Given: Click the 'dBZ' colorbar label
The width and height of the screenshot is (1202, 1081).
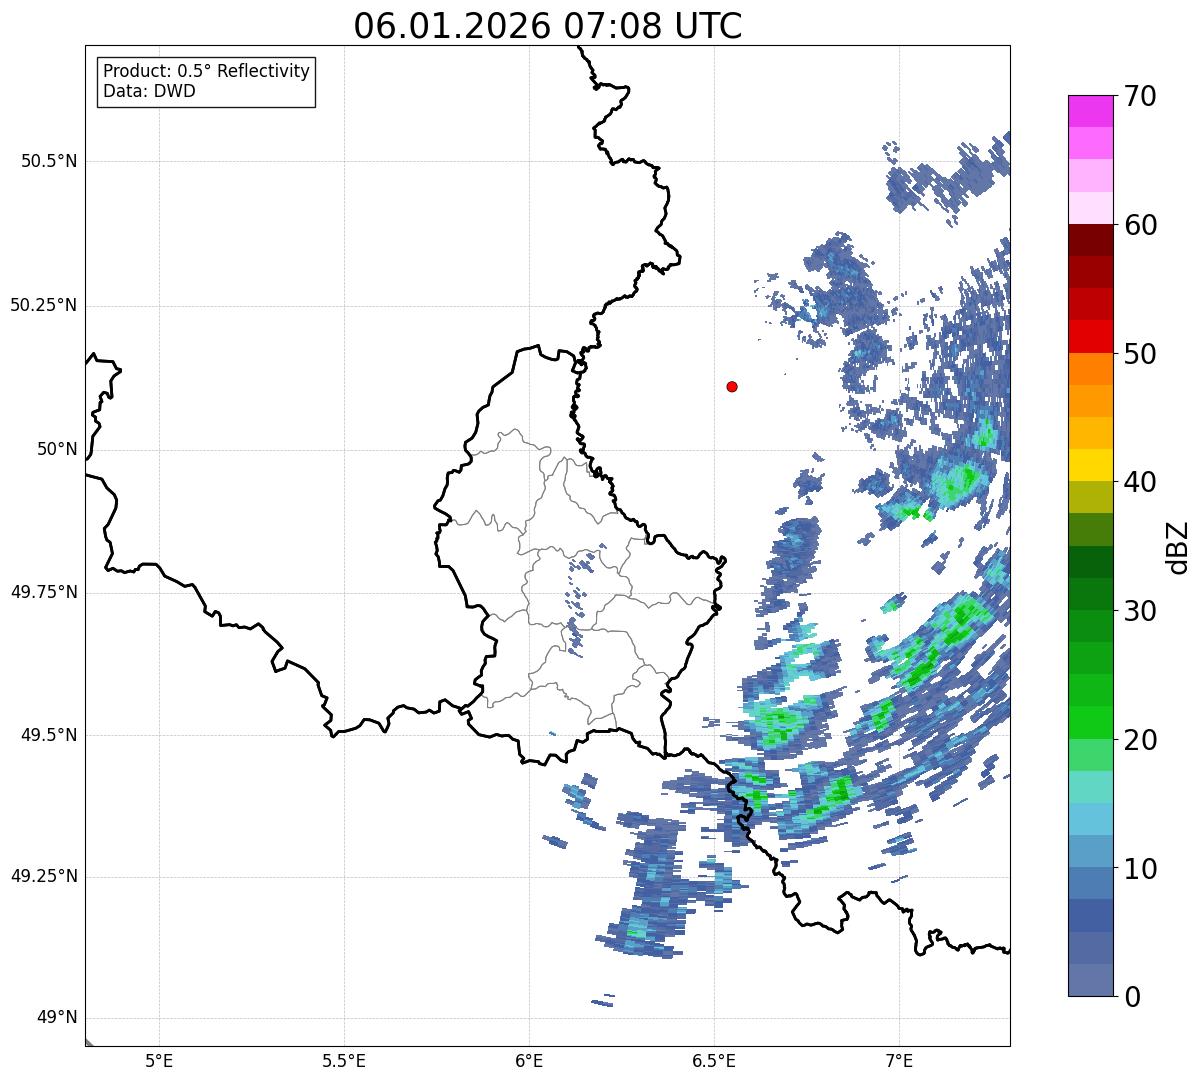Looking at the screenshot, I should point(1177,546).
